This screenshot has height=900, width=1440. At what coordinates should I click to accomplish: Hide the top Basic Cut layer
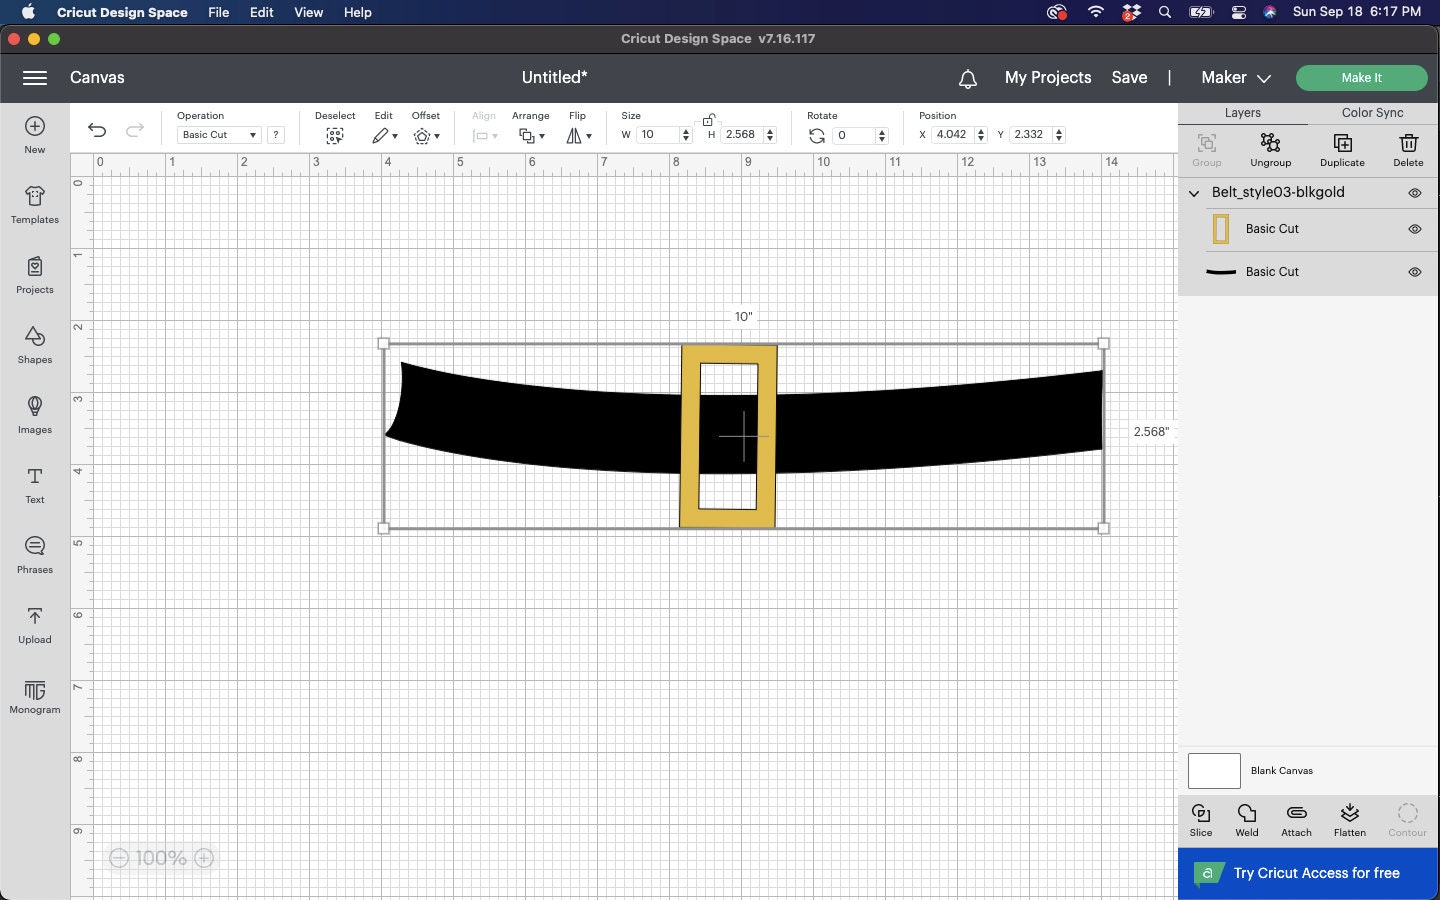[1414, 229]
